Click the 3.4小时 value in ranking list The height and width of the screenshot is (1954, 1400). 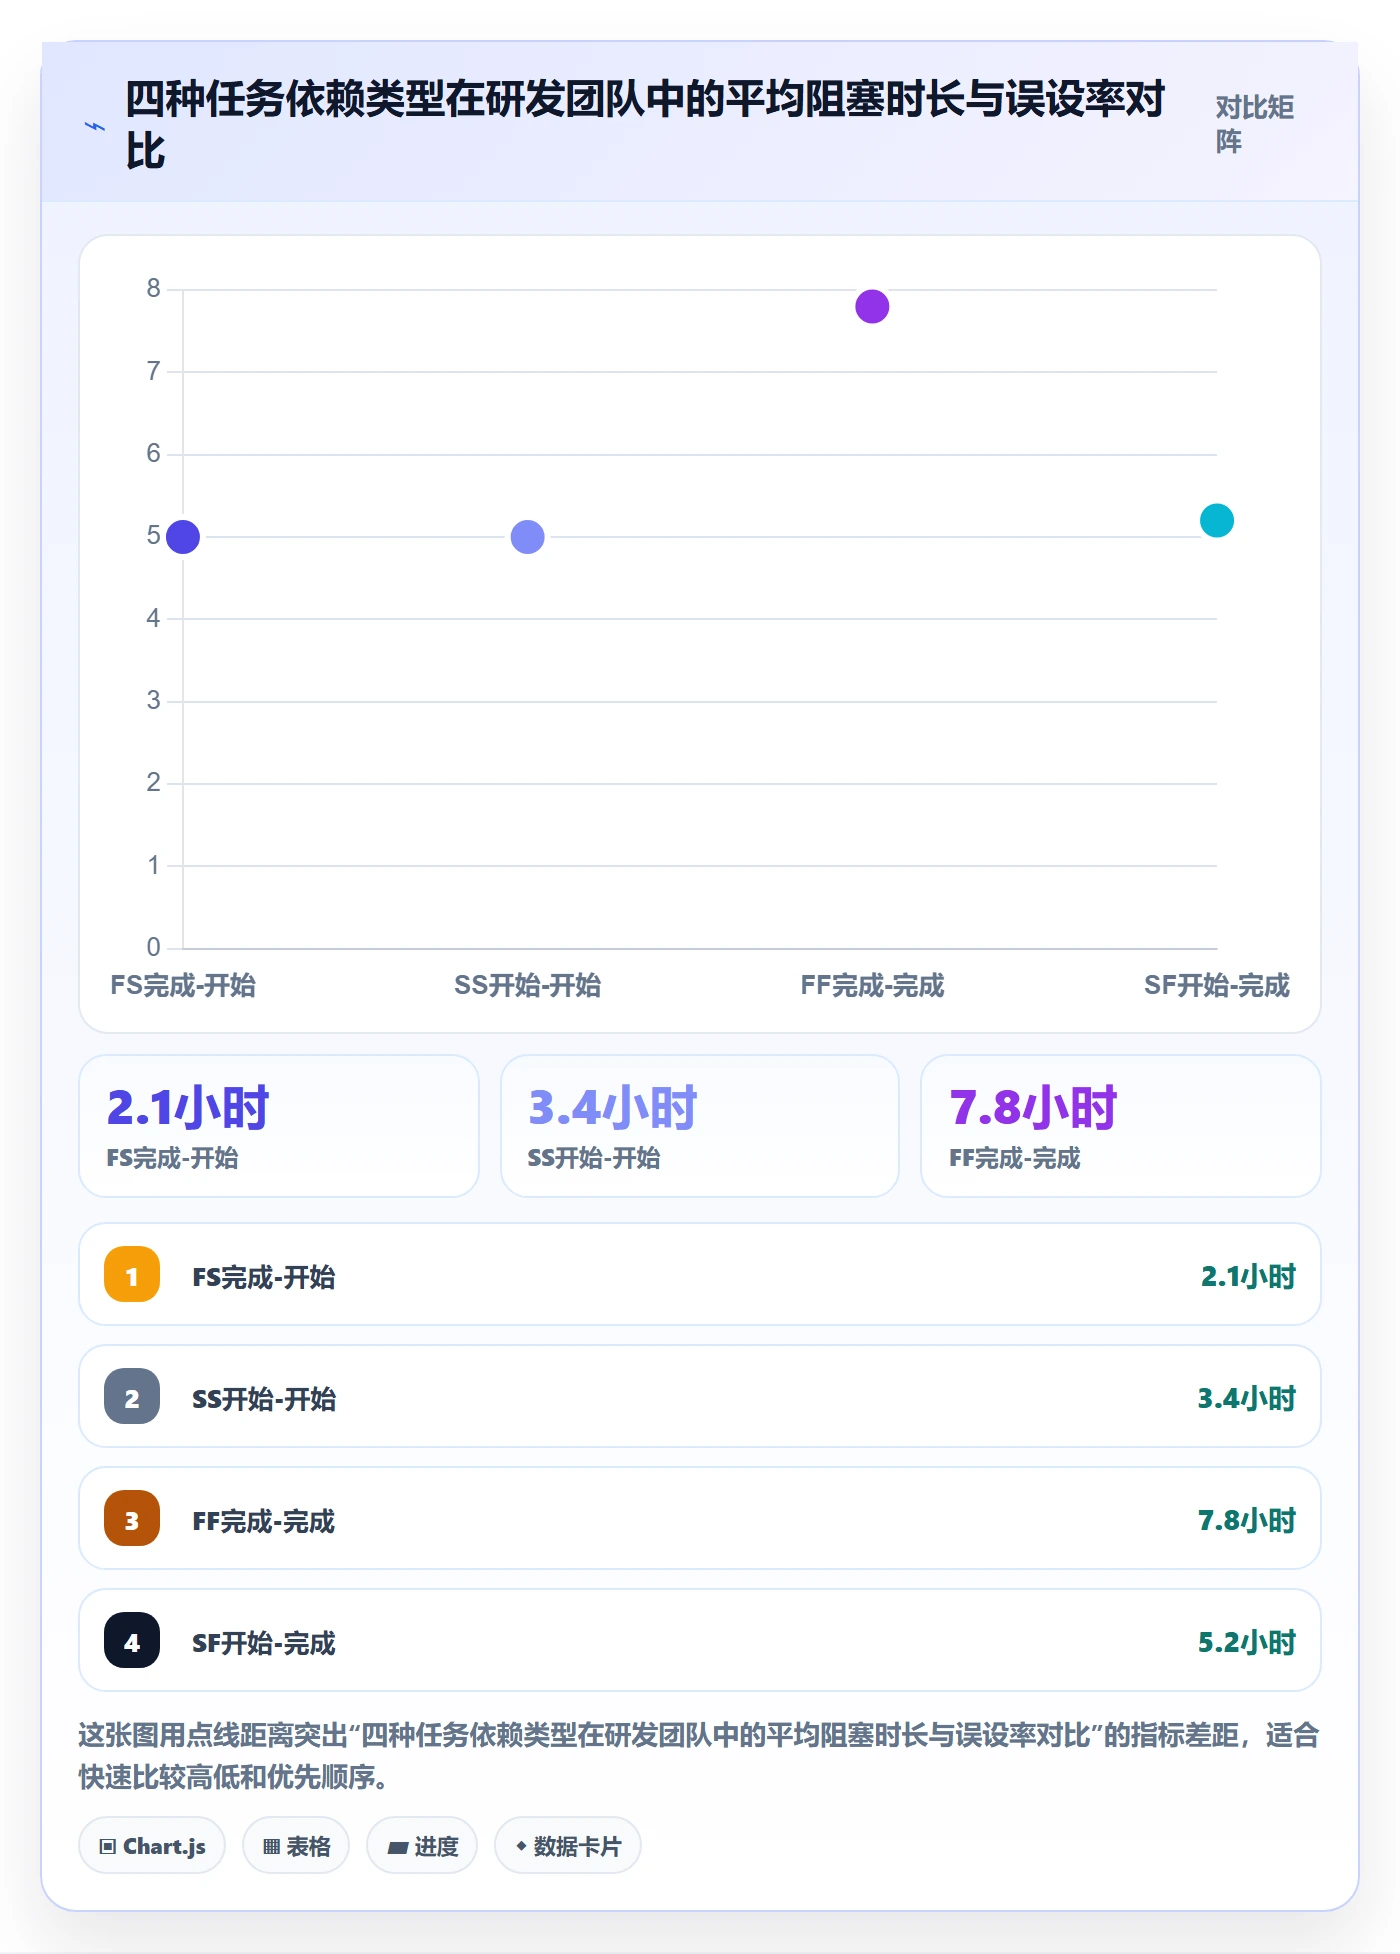1247,1398
